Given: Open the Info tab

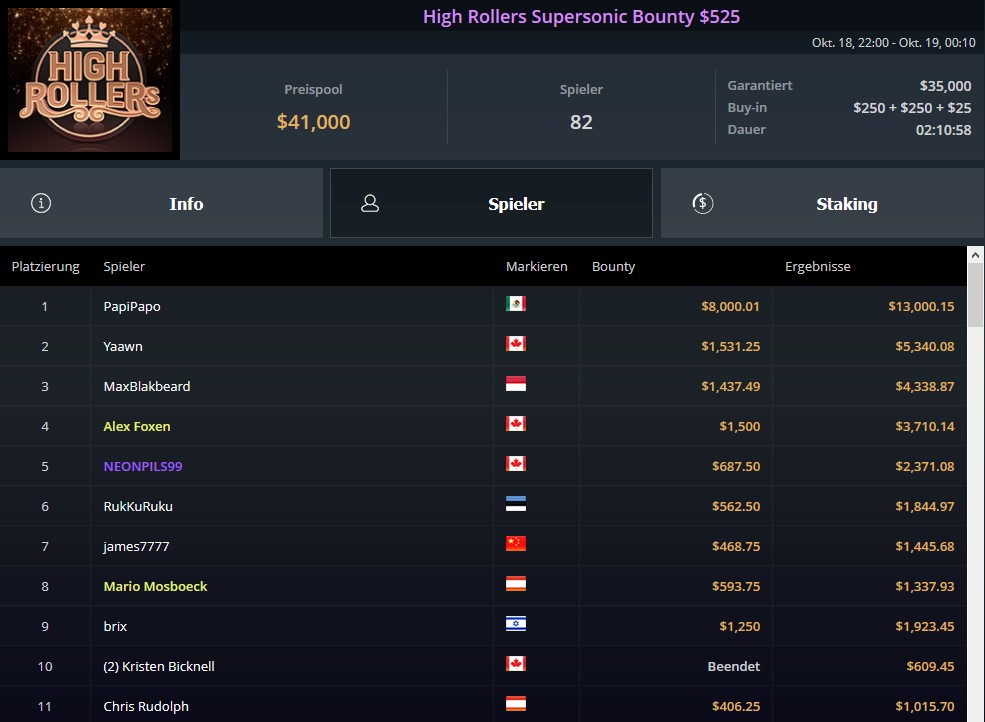Looking at the screenshot, I should (x=161, y=203).
